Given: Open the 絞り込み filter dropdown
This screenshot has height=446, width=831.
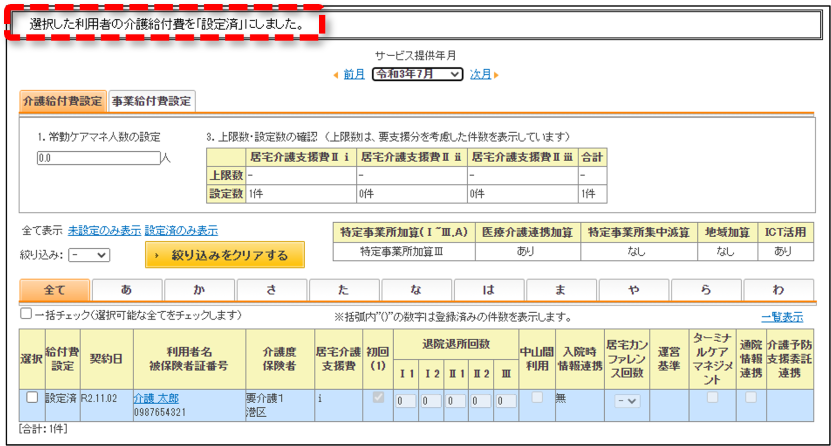Looking at the screenshot, I should pos(89,255).
